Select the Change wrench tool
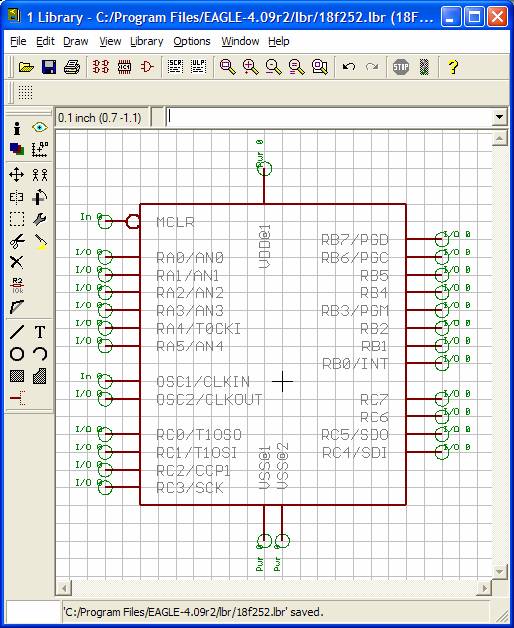The image size is (514, 628). click(40, 219)
